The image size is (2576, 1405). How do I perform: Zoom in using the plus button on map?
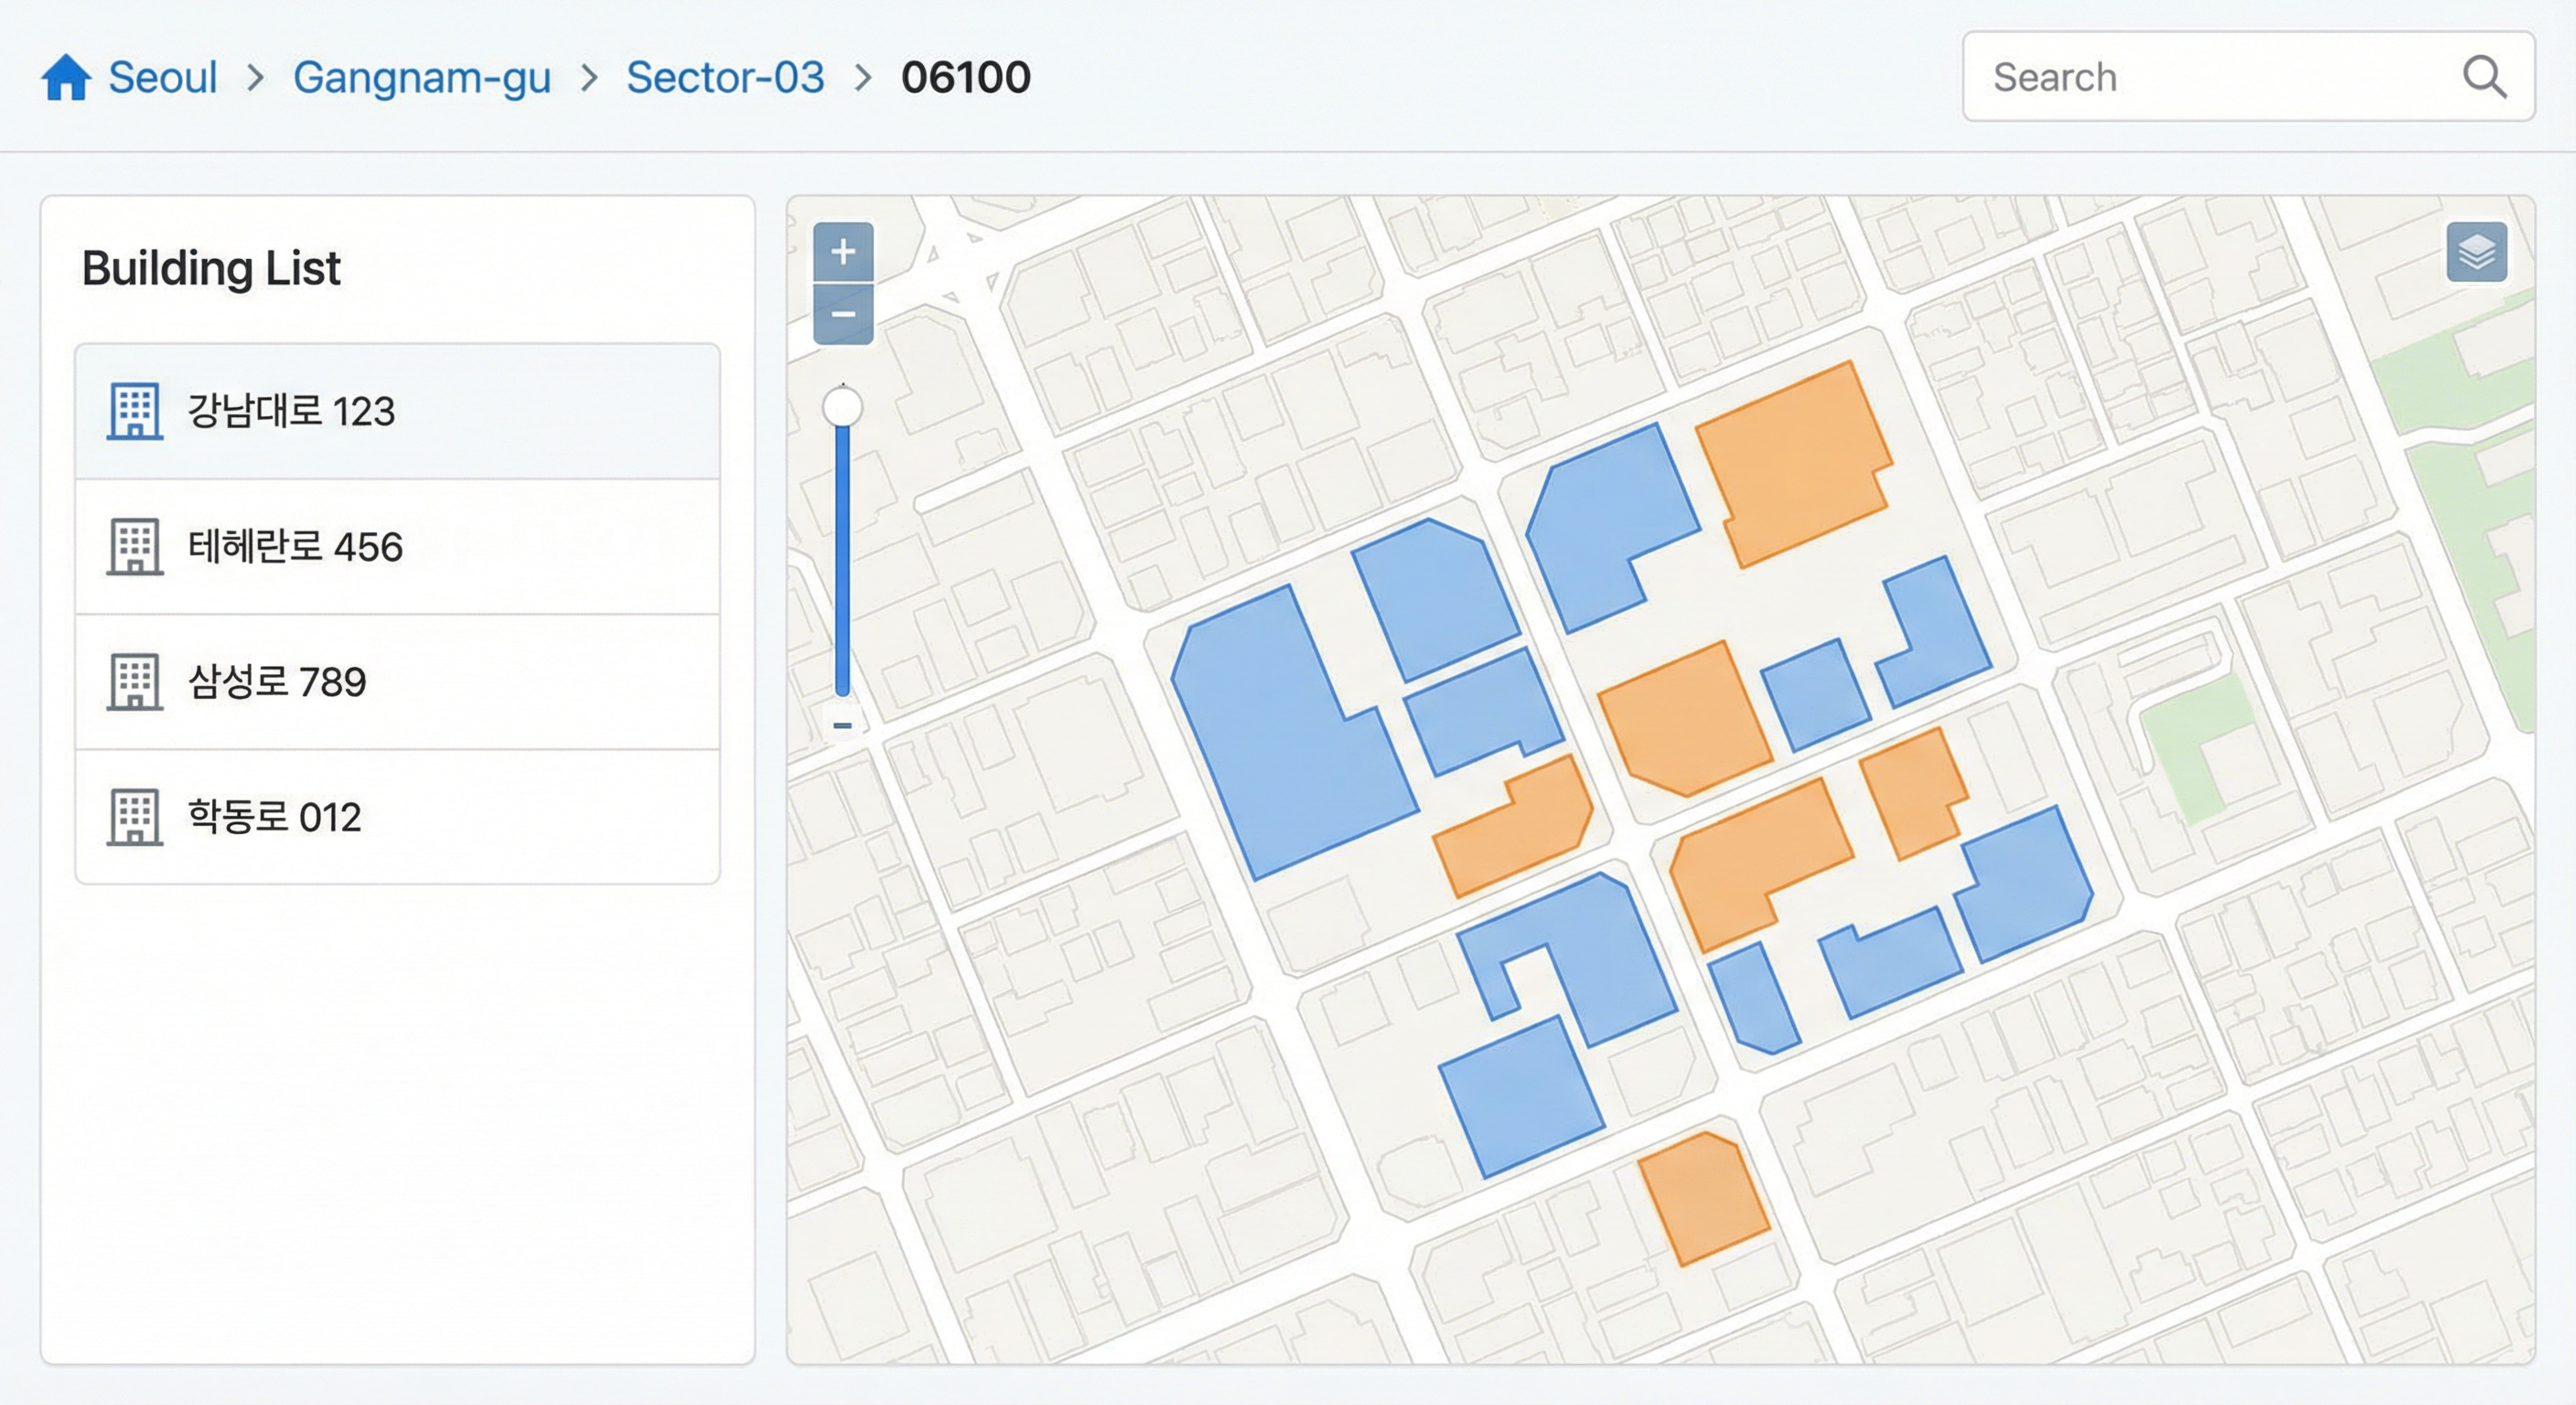tap(843, 251)
